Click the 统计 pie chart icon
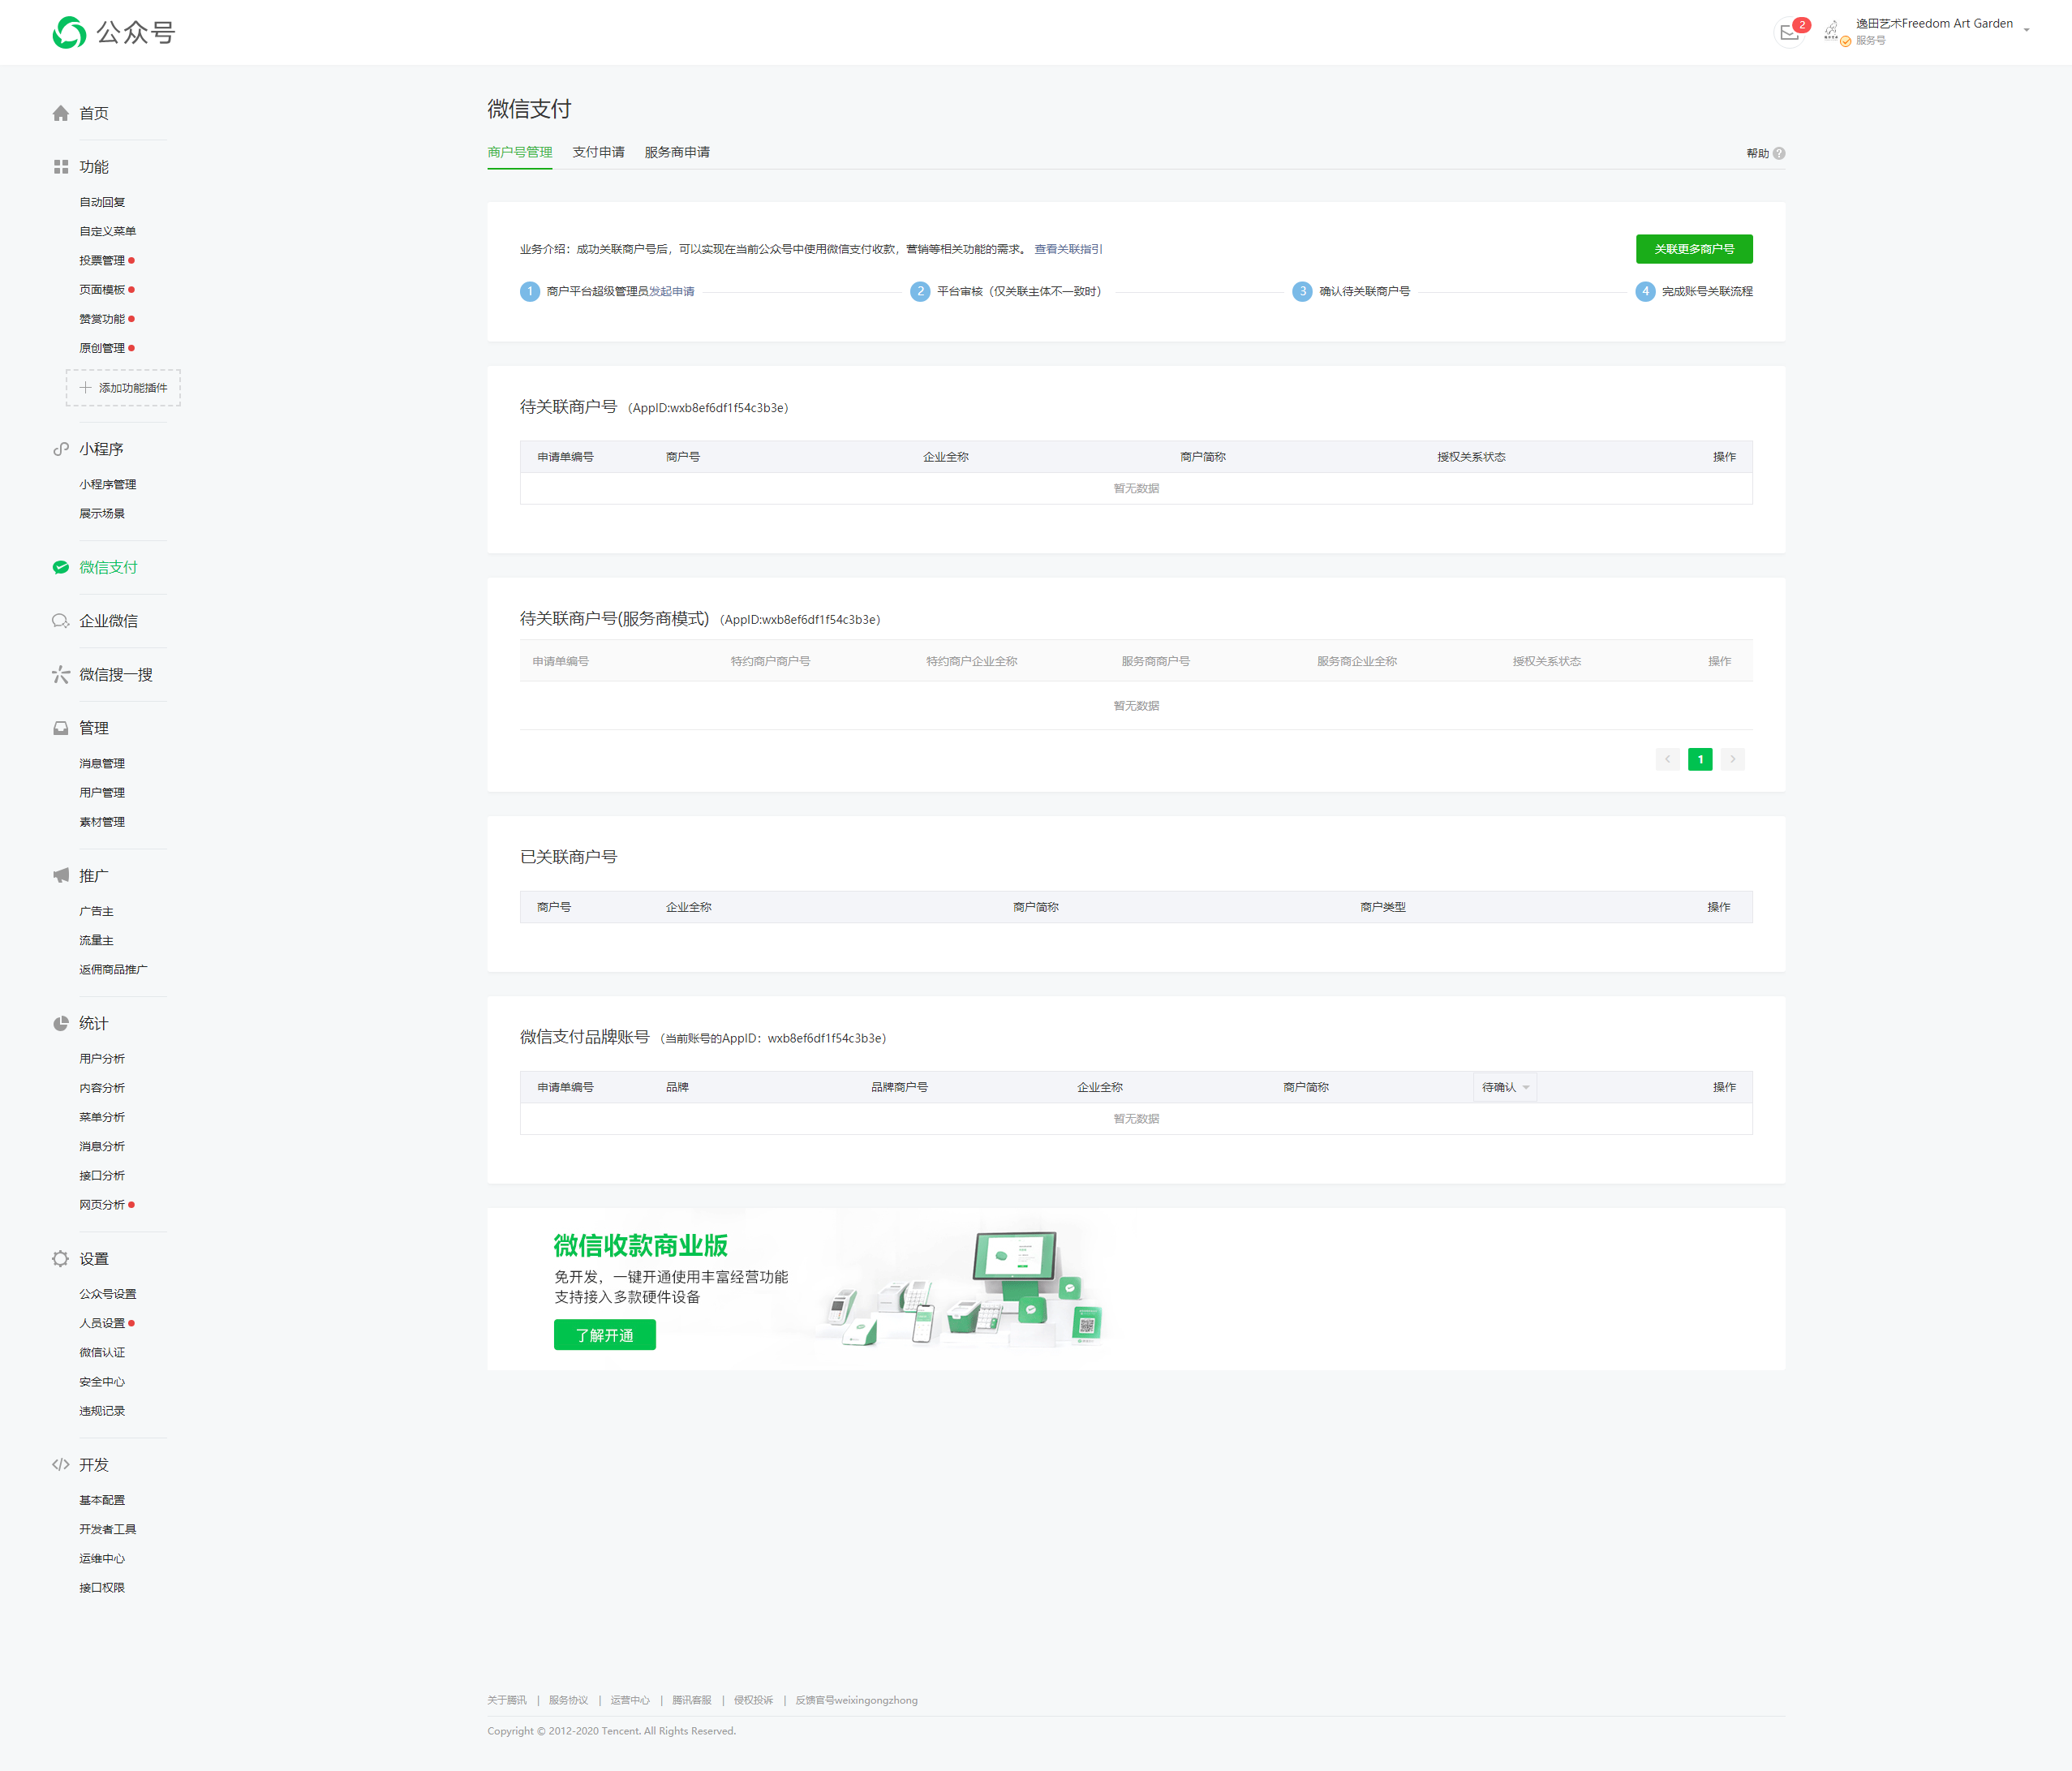Viewport: 2072px width, 1771px height. [x=61, y=1023]
